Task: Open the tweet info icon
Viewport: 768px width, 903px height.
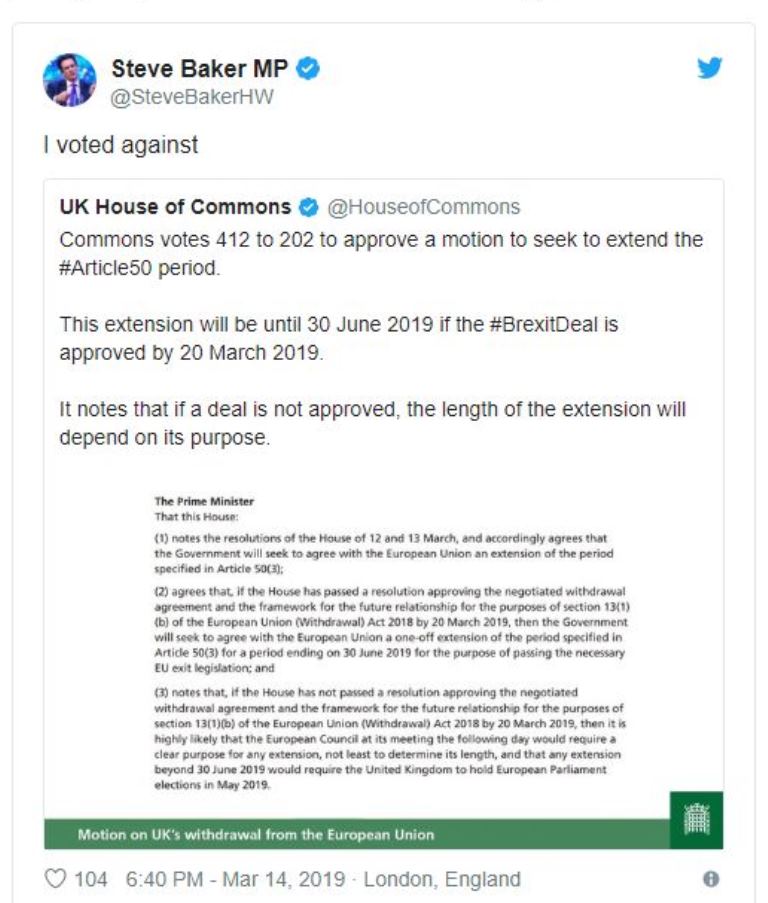Action: click(711, 879)
